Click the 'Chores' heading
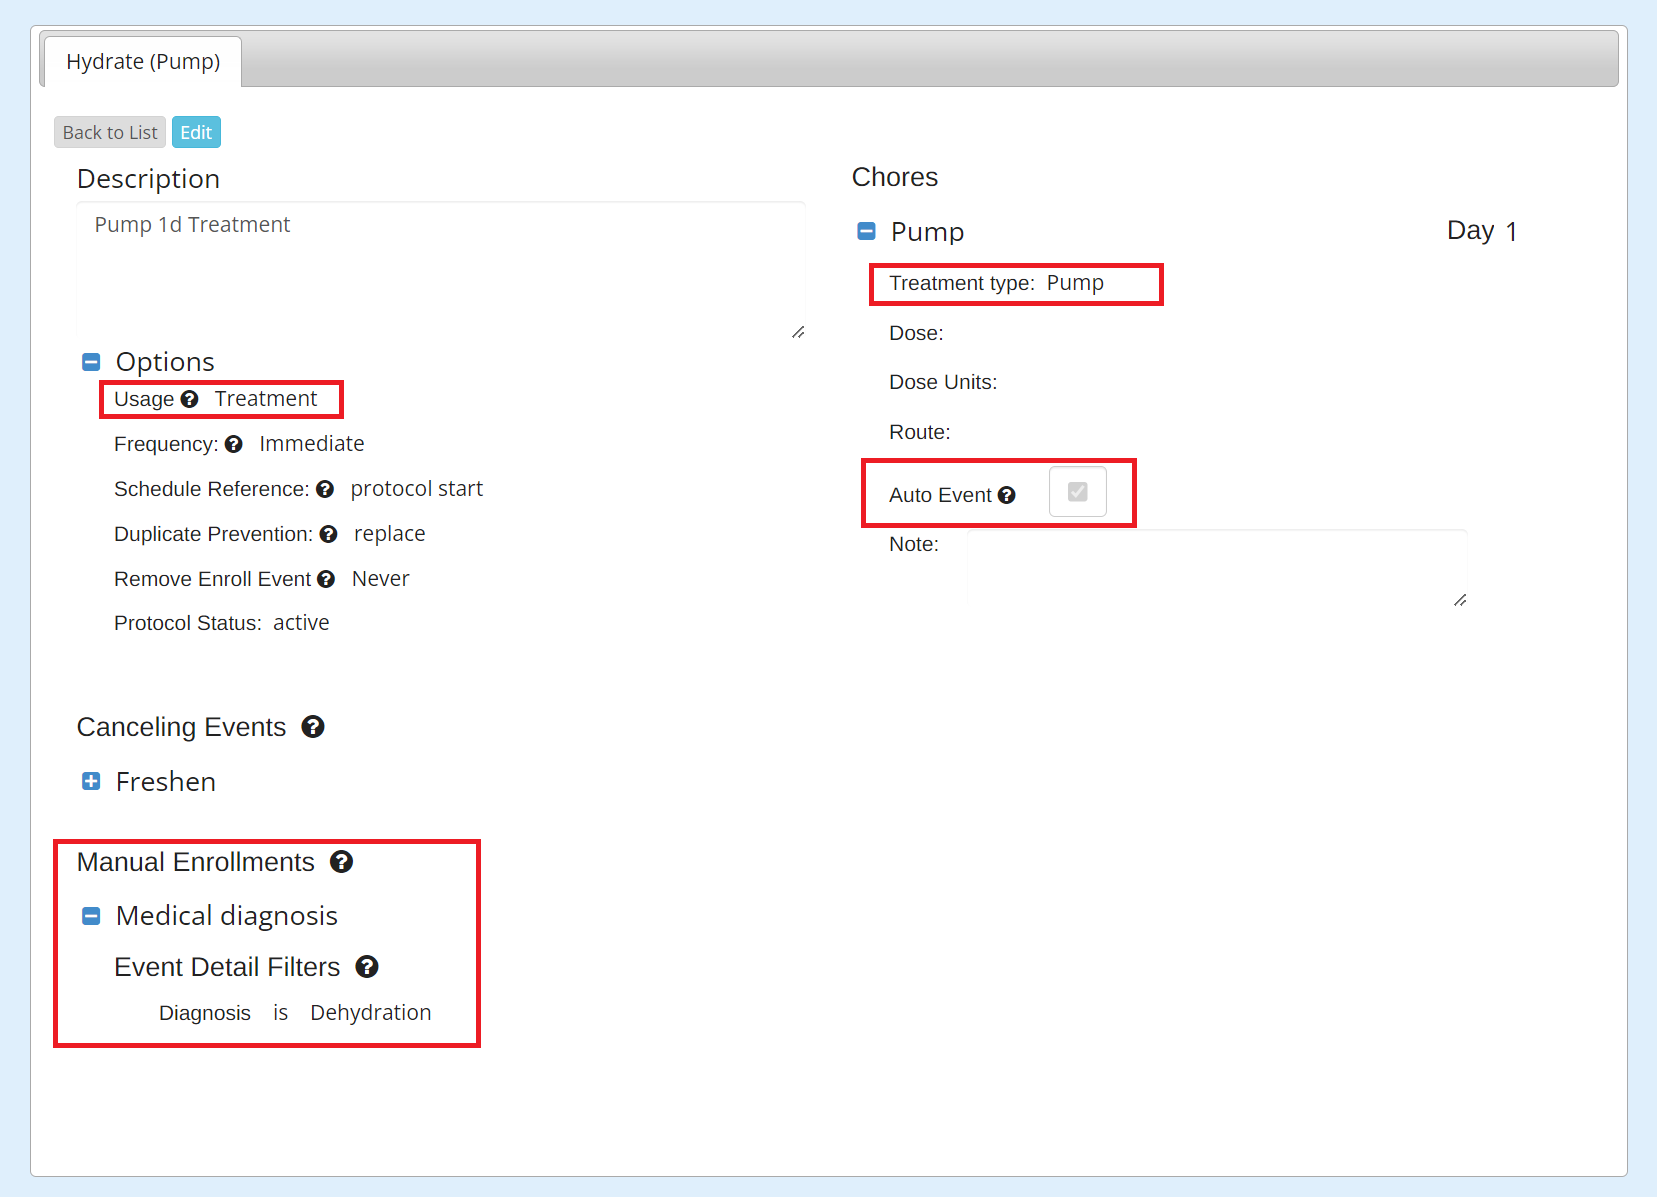The height and width of the screenshot is (1197, 1657). (x=895, y=177)
